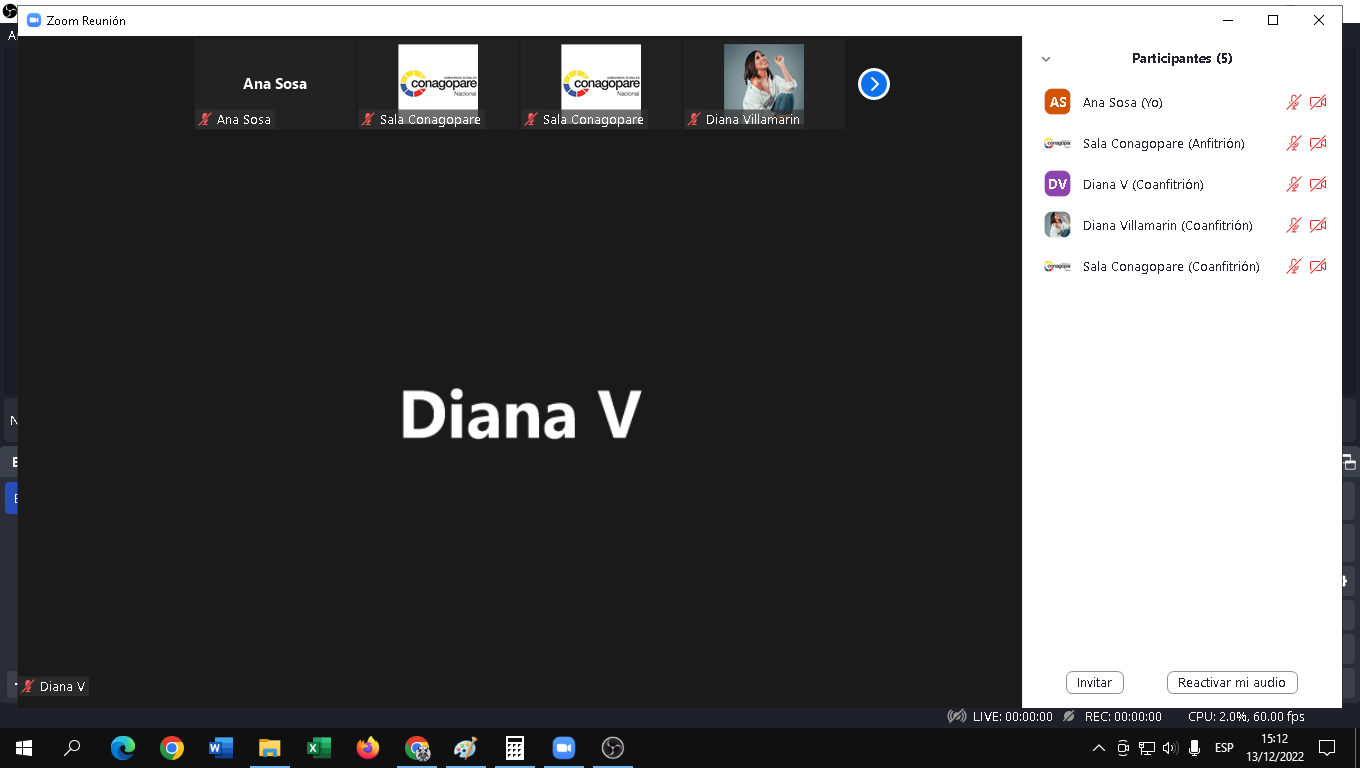The image size is (1360, 768).
Task: Click Diana Villamarin's photo avatar in list
Action: 1057,225
